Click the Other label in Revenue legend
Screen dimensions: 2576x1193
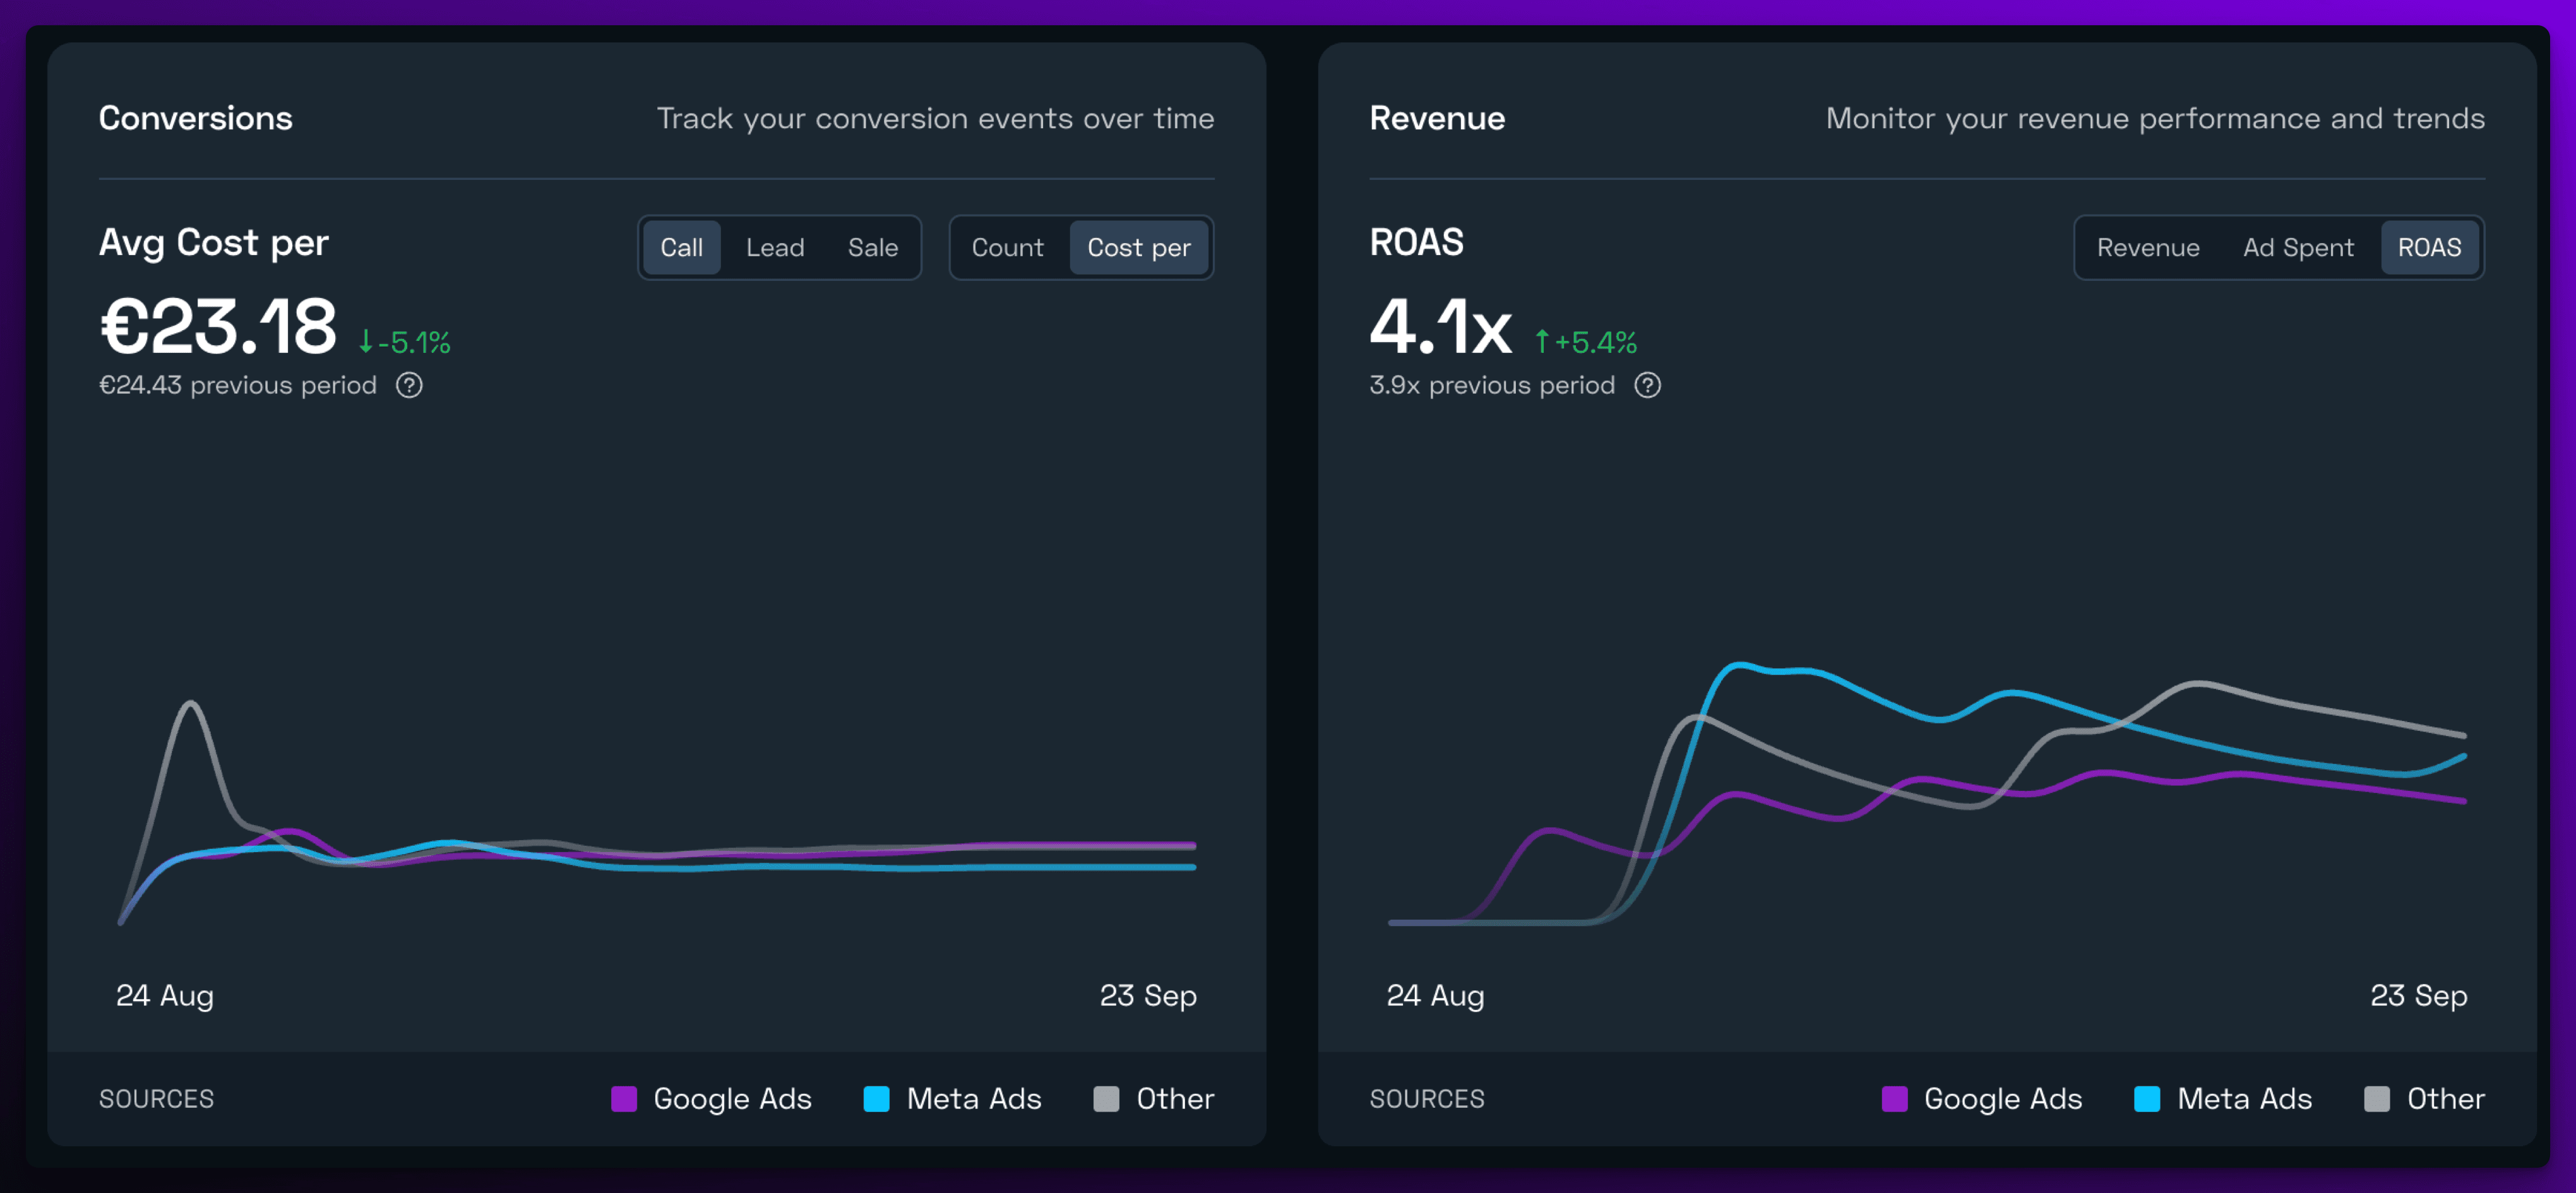coord(2445,1098)
